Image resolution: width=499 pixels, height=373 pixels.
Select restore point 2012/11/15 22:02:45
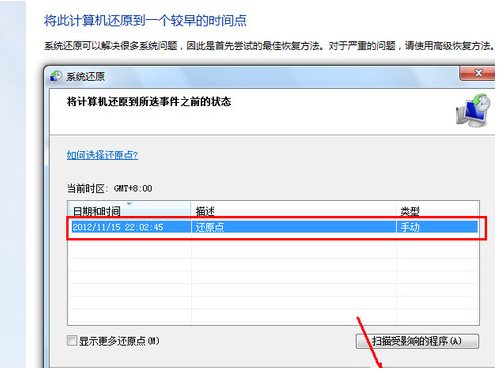point(275,227)
